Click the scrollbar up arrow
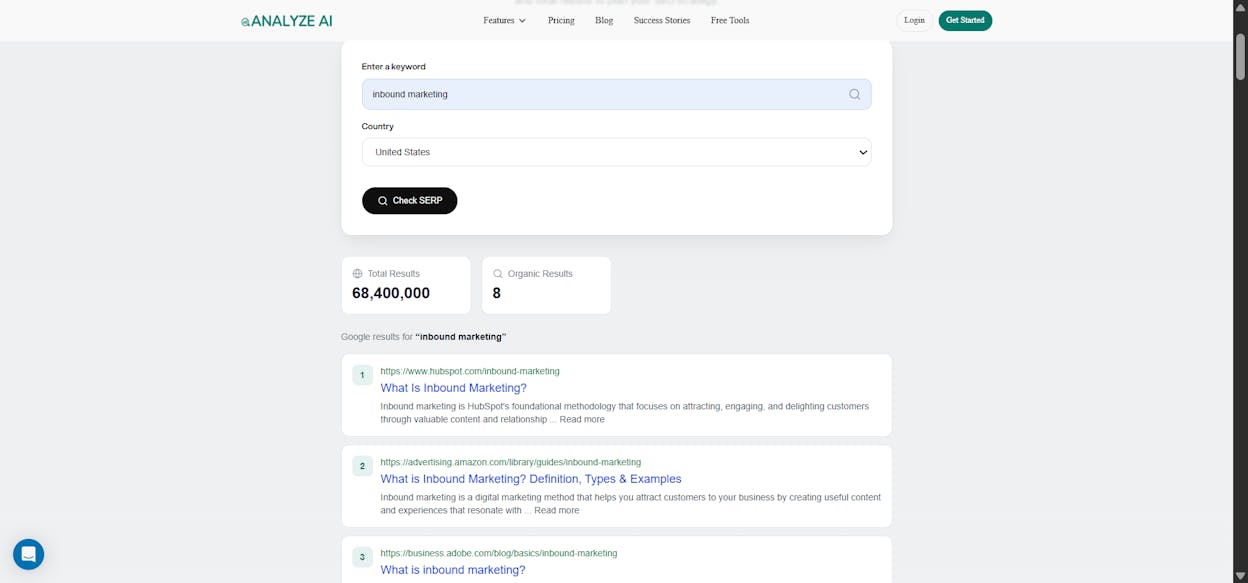This screenshot has height=583, width=1248. click(x=1240, y=7)
